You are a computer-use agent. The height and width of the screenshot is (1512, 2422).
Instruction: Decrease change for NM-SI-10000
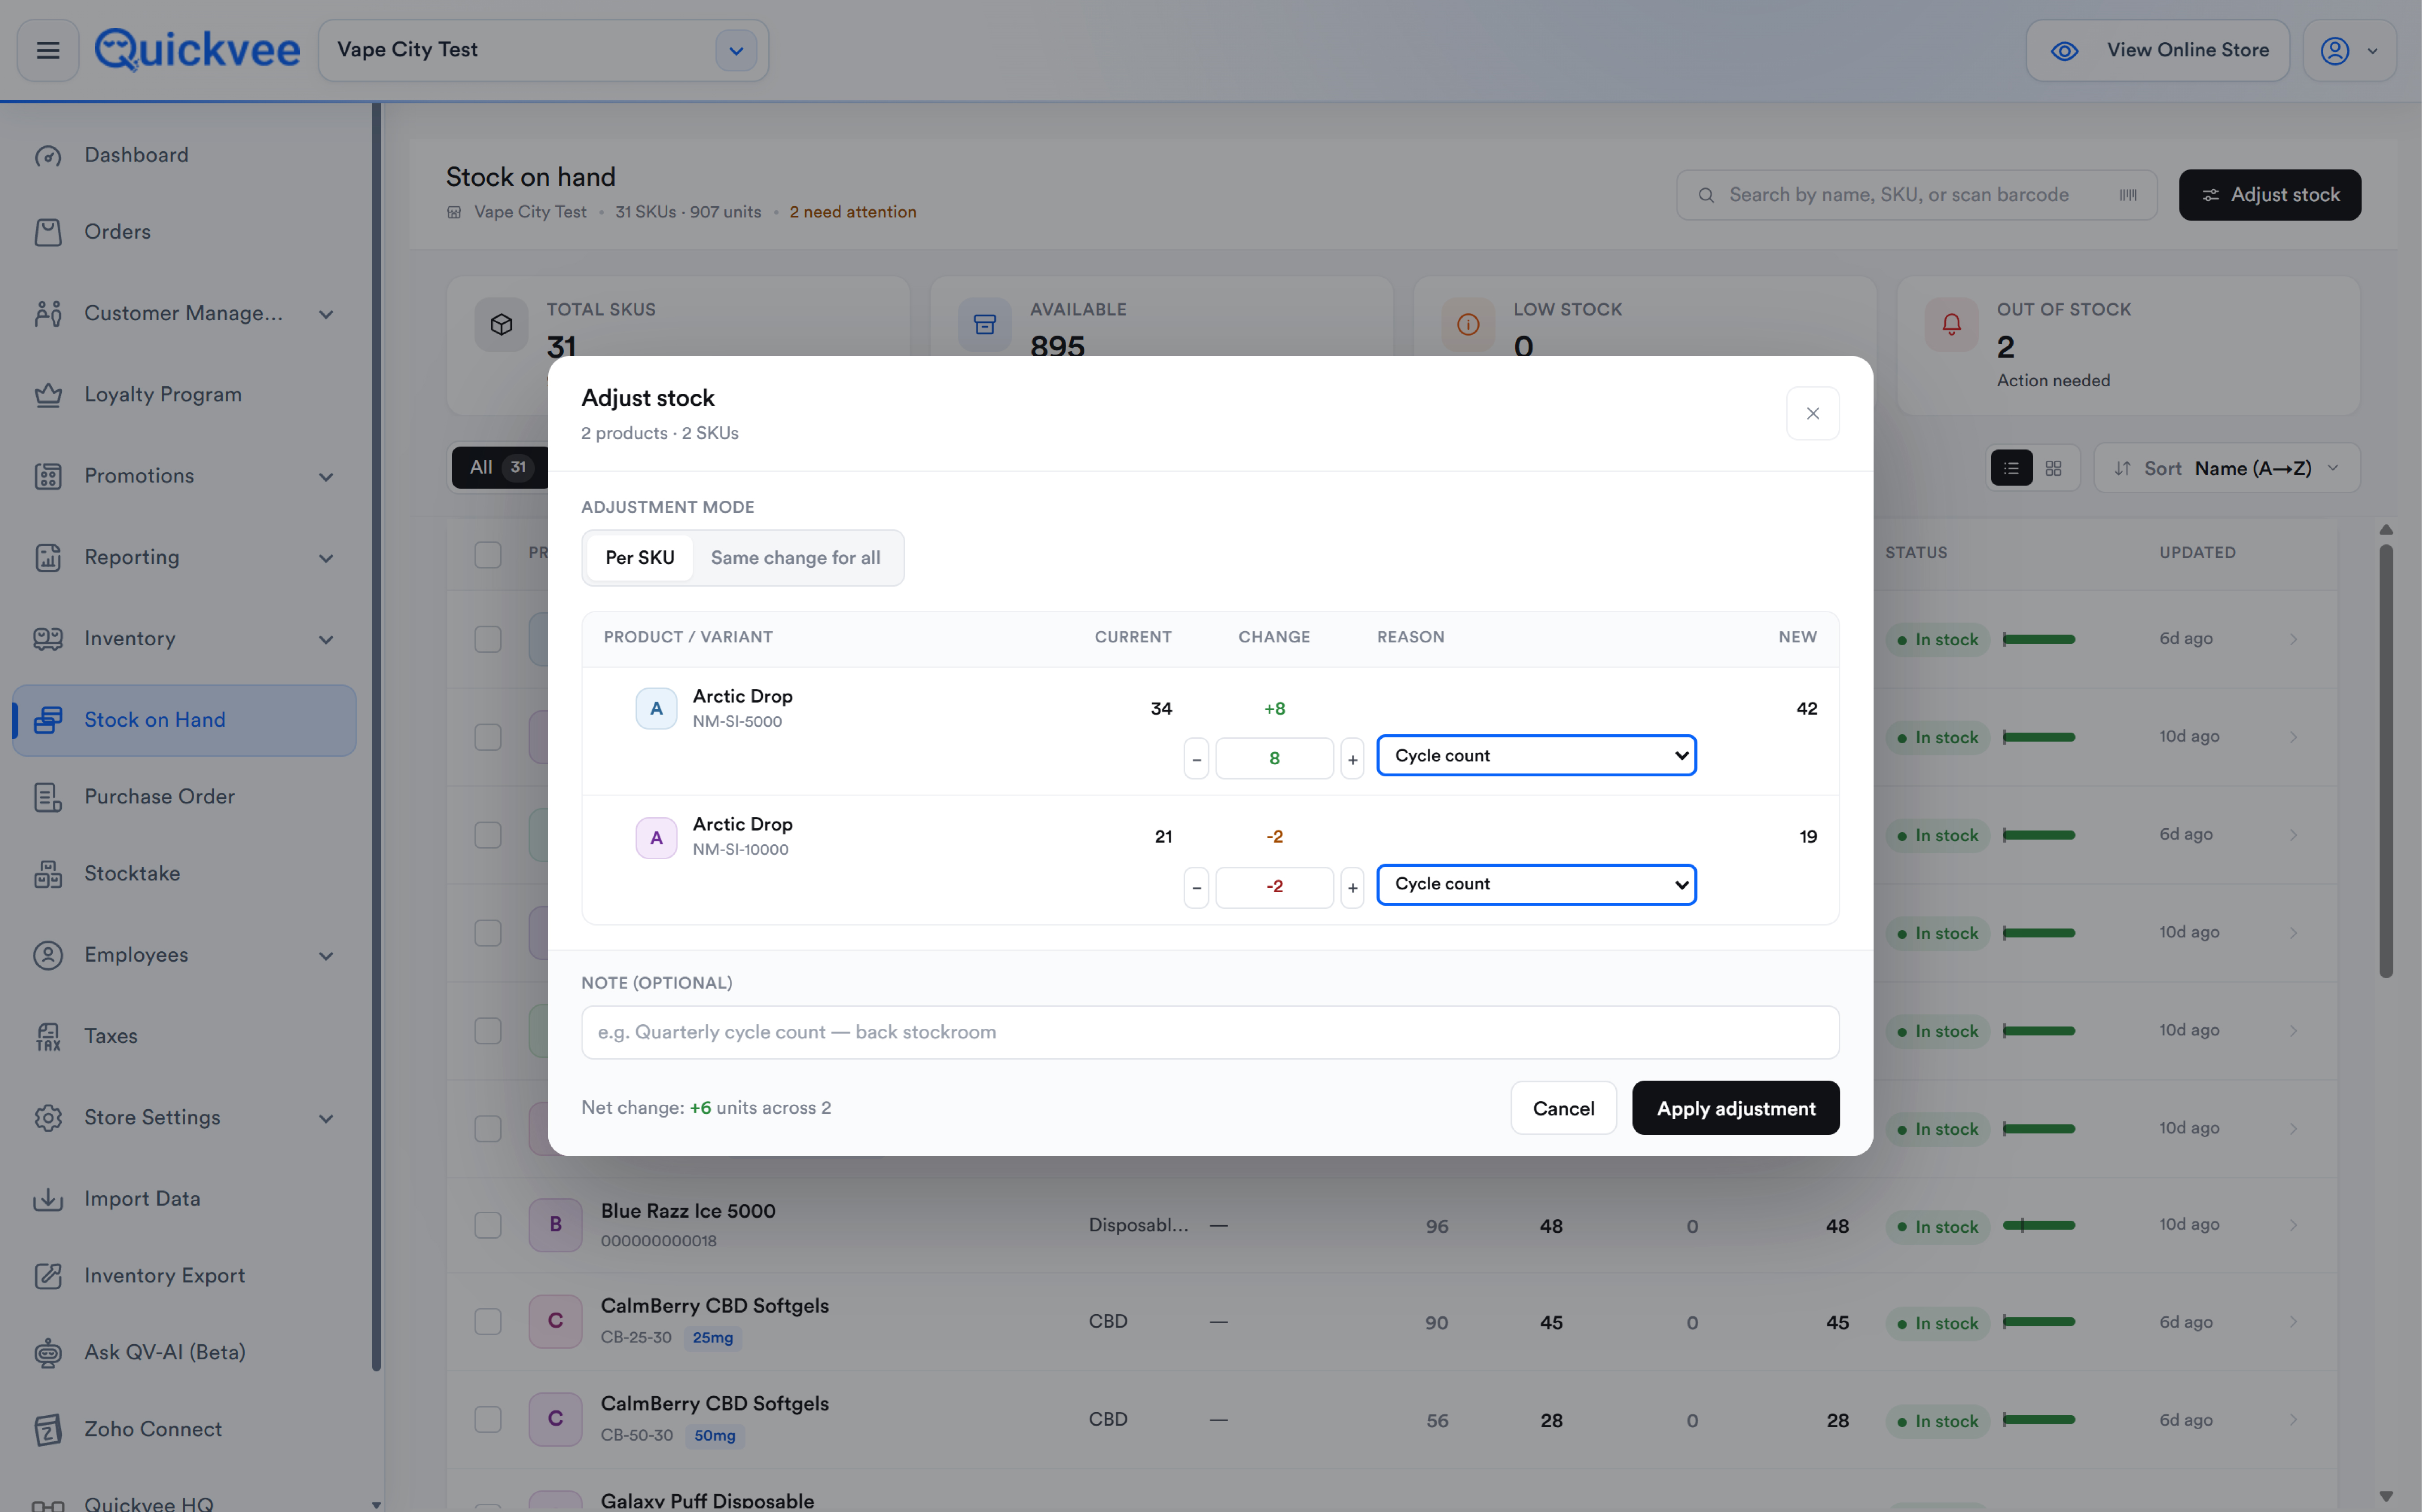tap(1196, 888)
